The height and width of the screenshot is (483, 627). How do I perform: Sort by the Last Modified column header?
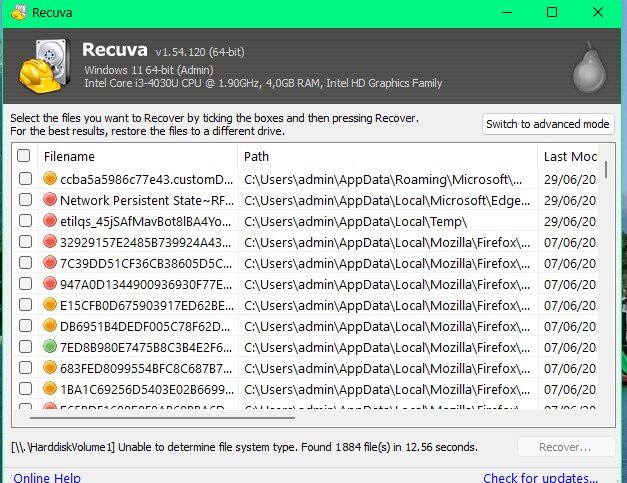[568, 156]
